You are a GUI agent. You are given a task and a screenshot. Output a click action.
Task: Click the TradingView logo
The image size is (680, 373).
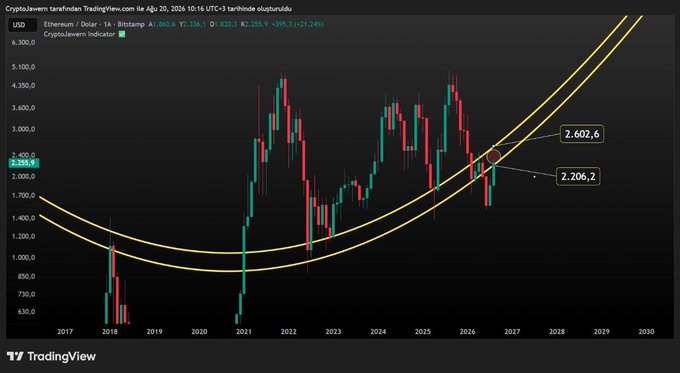coord(52,357)
